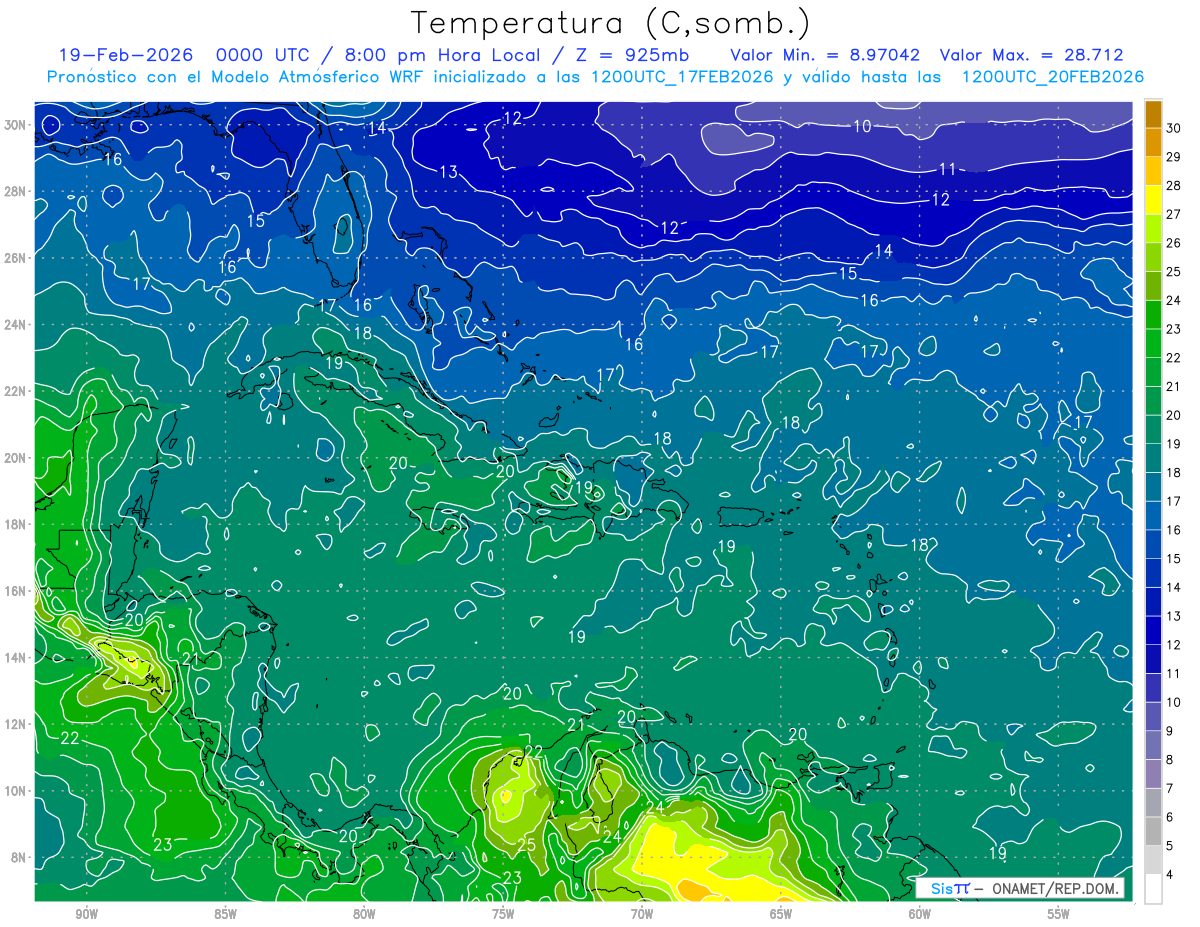Click the "25" contour label on map
Viewport: 1200px width, 927px height.
[527, 845]
